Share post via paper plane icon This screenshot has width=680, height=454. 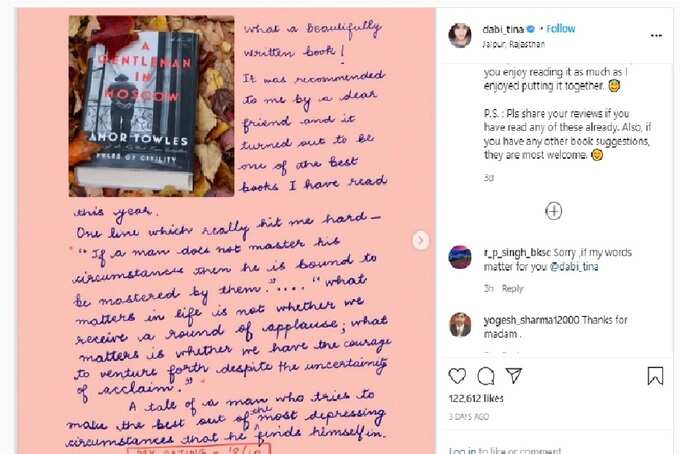click(x=514, y=376)
